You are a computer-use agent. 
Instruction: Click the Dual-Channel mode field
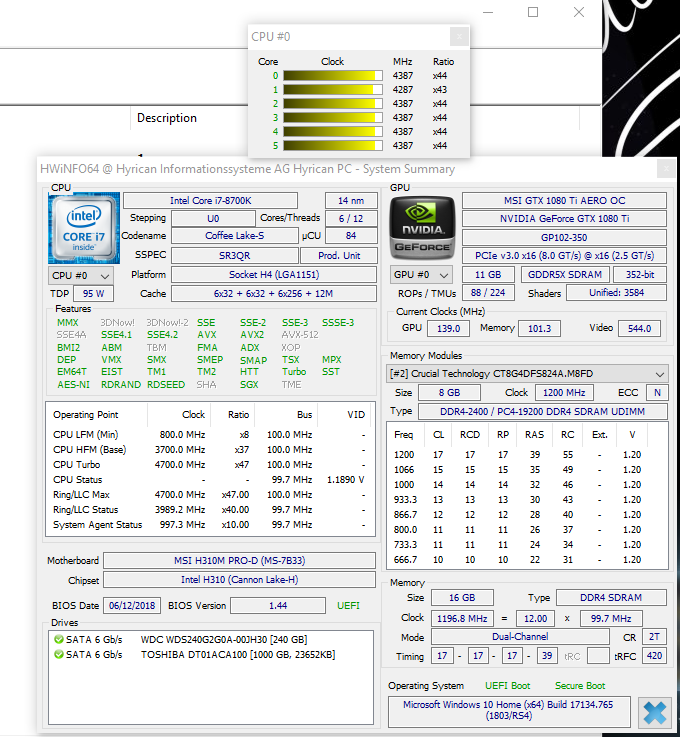pyautogui.click(x=520, y=637)
